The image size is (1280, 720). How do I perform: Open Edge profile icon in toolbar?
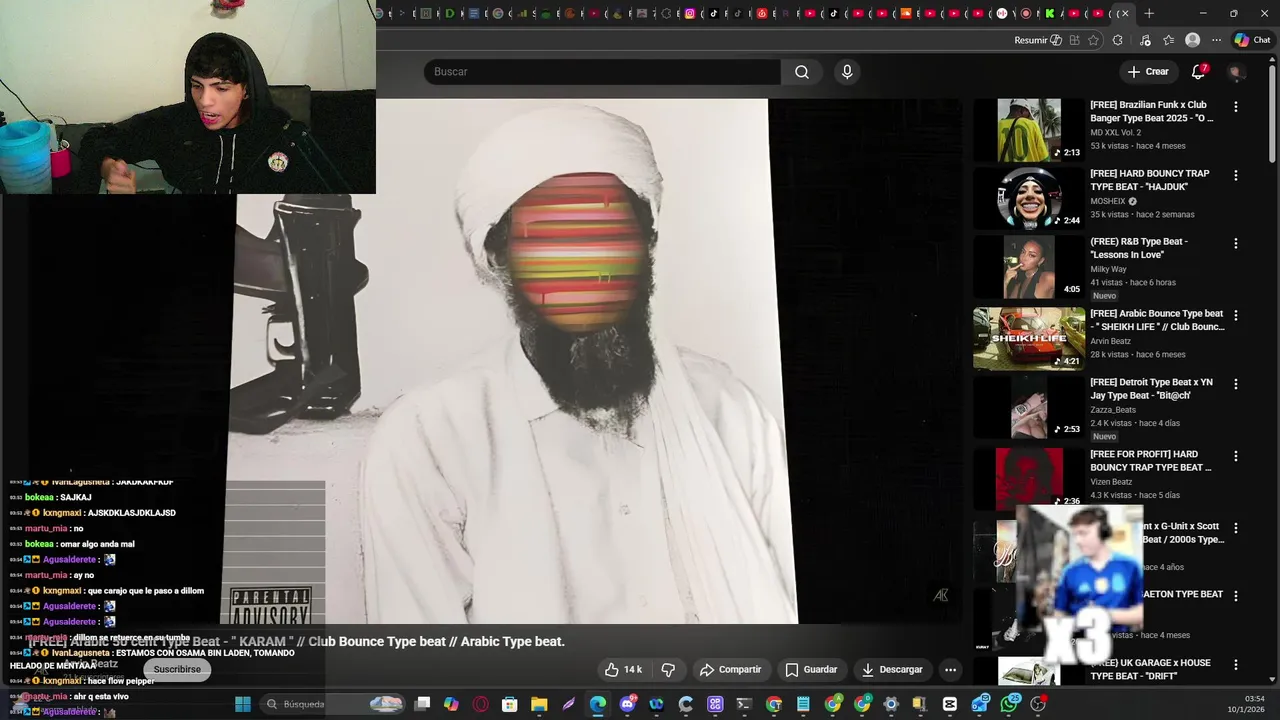pyautogui.click(x=1192, y=40)
